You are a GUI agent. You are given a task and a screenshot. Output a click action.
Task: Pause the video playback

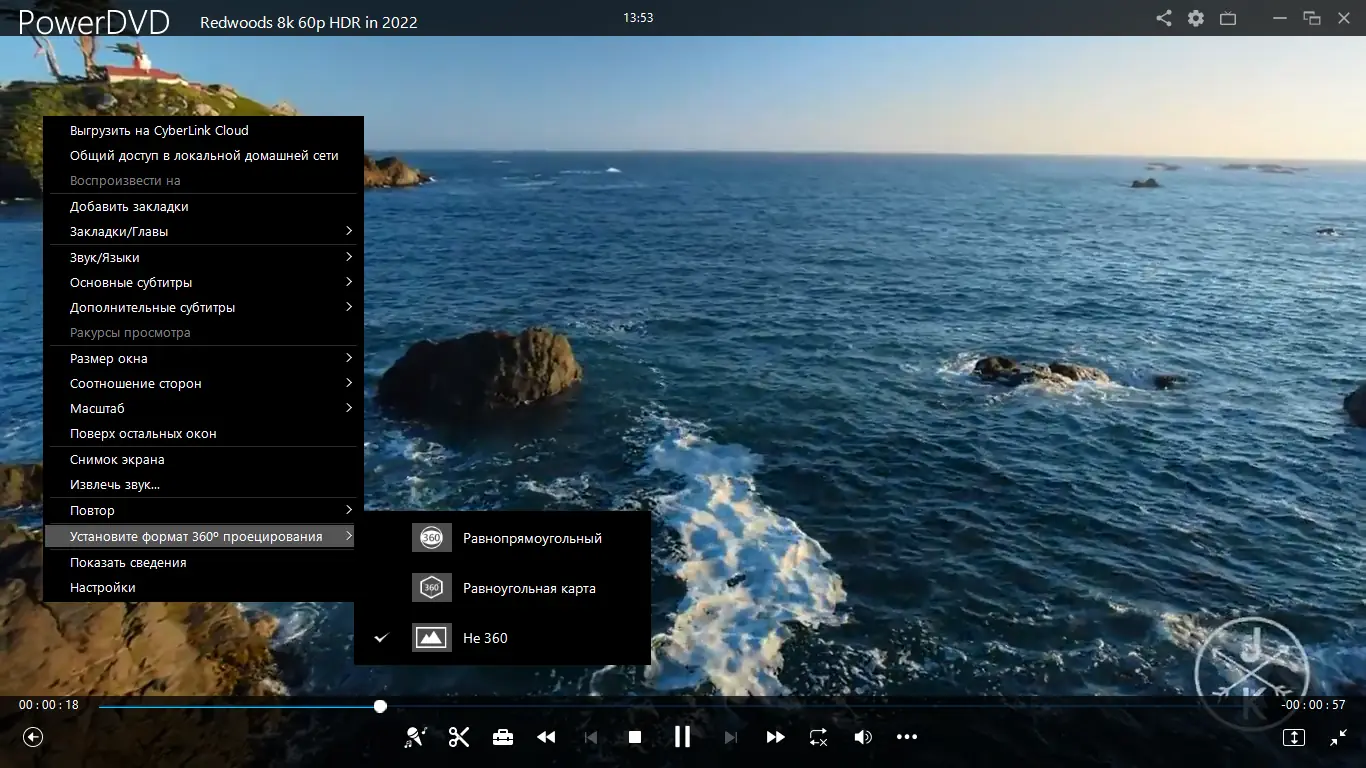tap(682, 737)
